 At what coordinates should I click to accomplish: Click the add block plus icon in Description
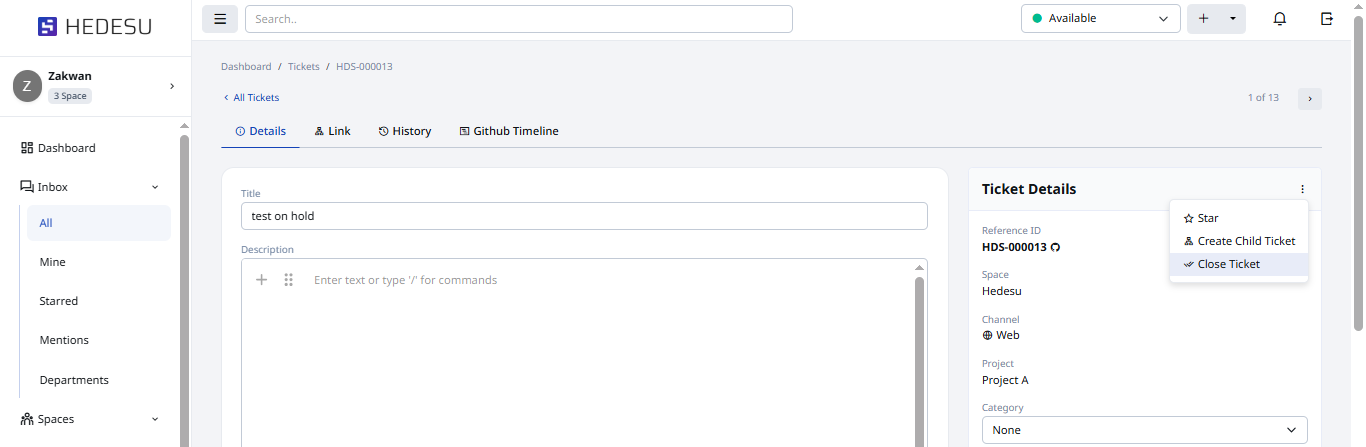[x=262, y=280]
